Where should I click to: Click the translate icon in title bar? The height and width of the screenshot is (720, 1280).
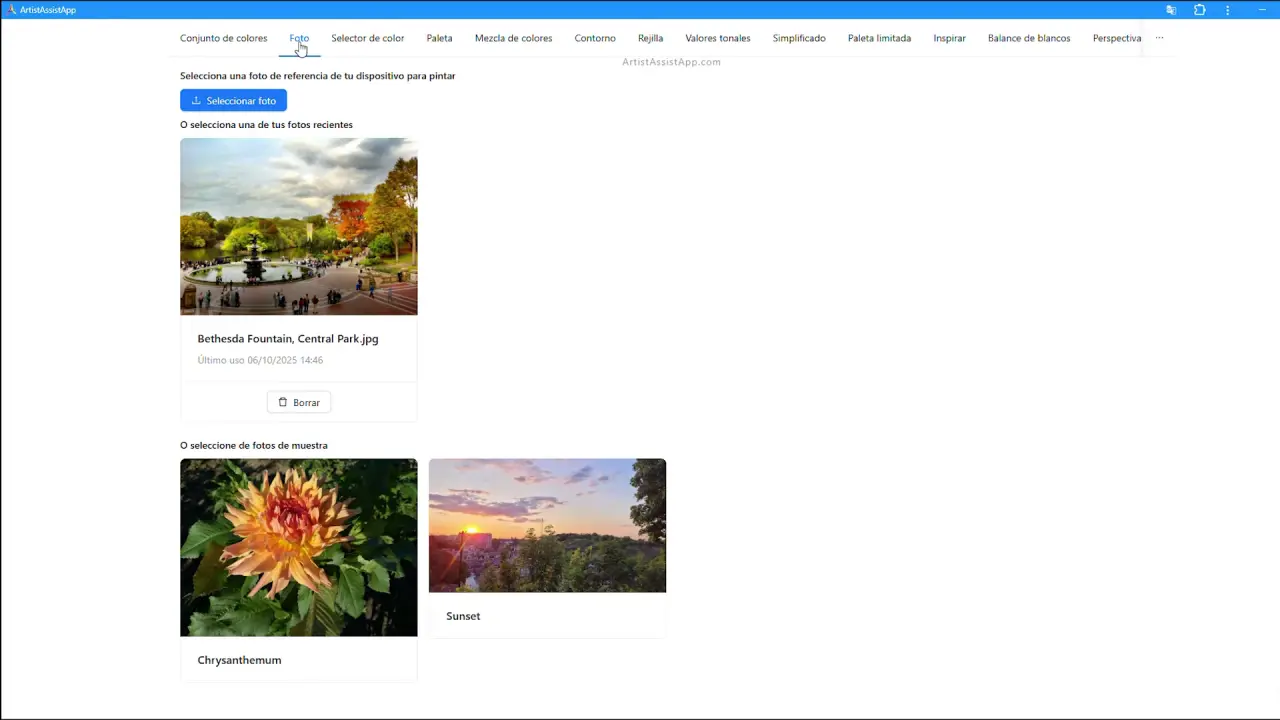click(1171, 10)
